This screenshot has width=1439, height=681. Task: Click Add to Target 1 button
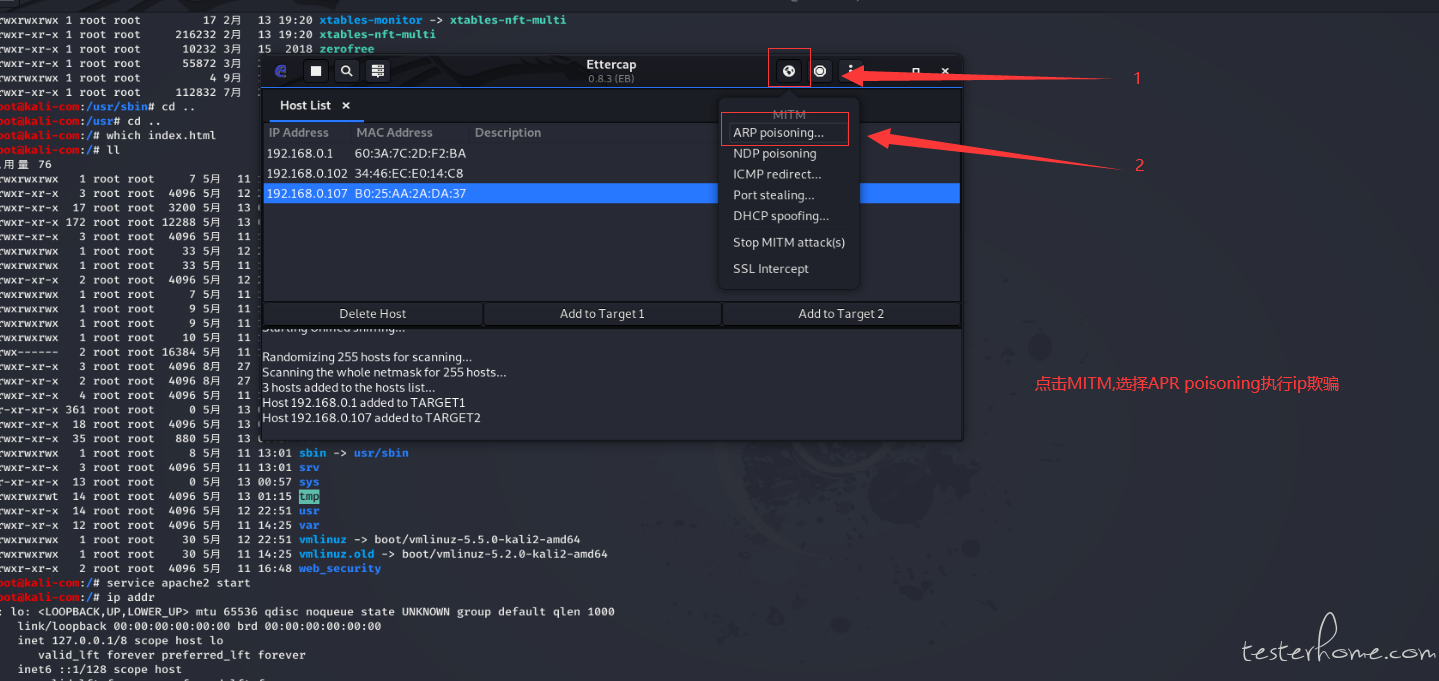coord(602,314)
